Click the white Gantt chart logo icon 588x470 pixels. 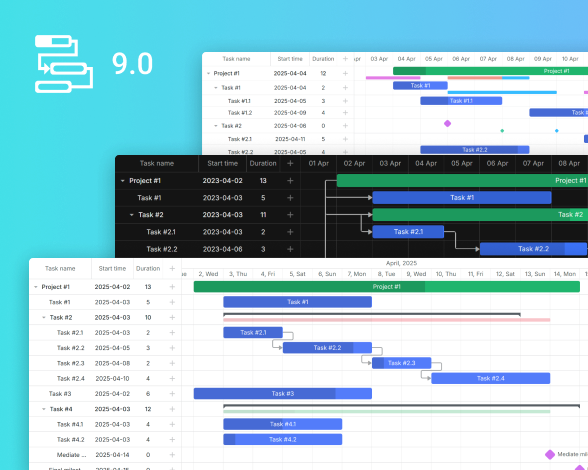click(64, 64)
